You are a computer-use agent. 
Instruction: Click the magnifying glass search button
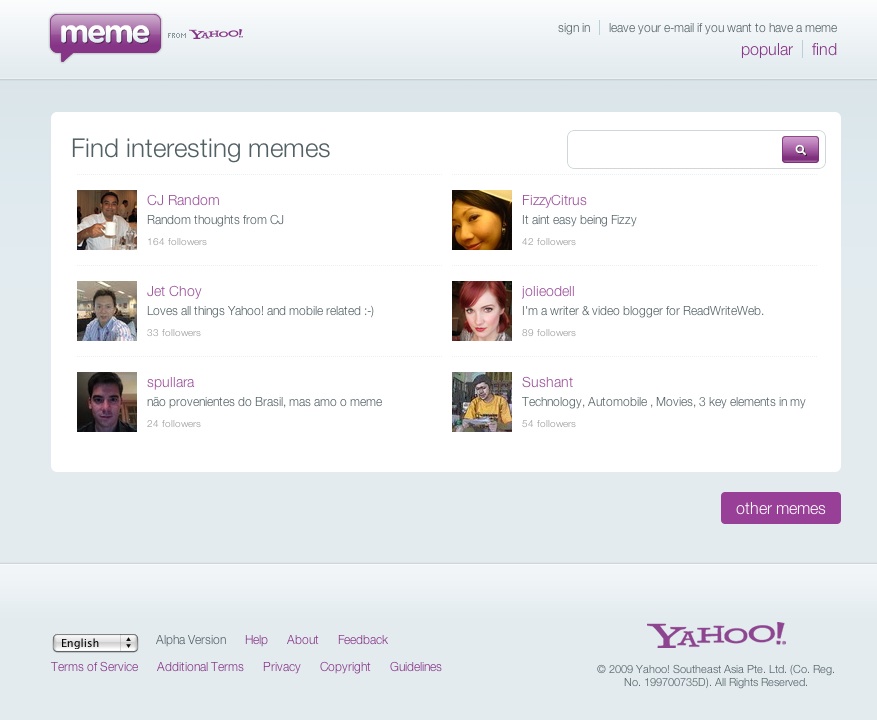click(x=799, y=150)
